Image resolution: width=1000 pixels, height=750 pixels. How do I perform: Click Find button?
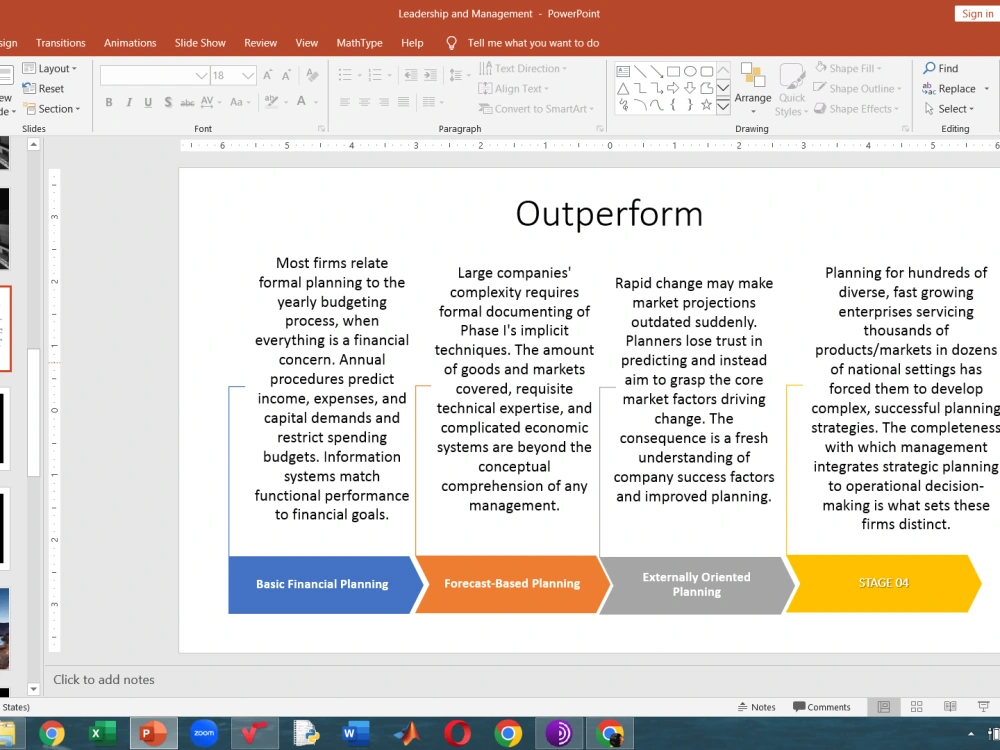[941, 68]
